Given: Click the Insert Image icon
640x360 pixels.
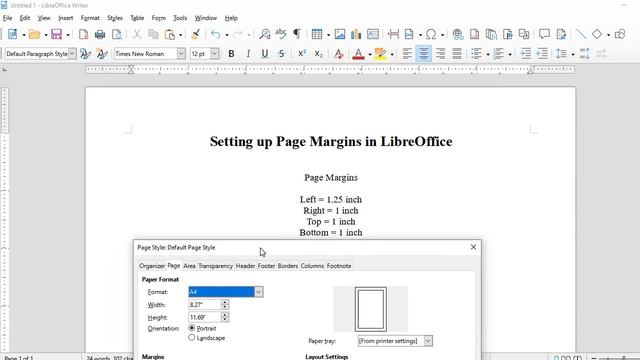Looking at the screenshot, I should 340,34.
